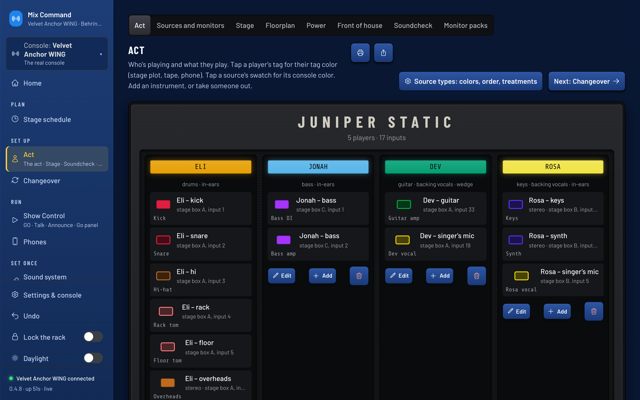
Task: Toggle the Daylight switch
Action: [93, 358]
